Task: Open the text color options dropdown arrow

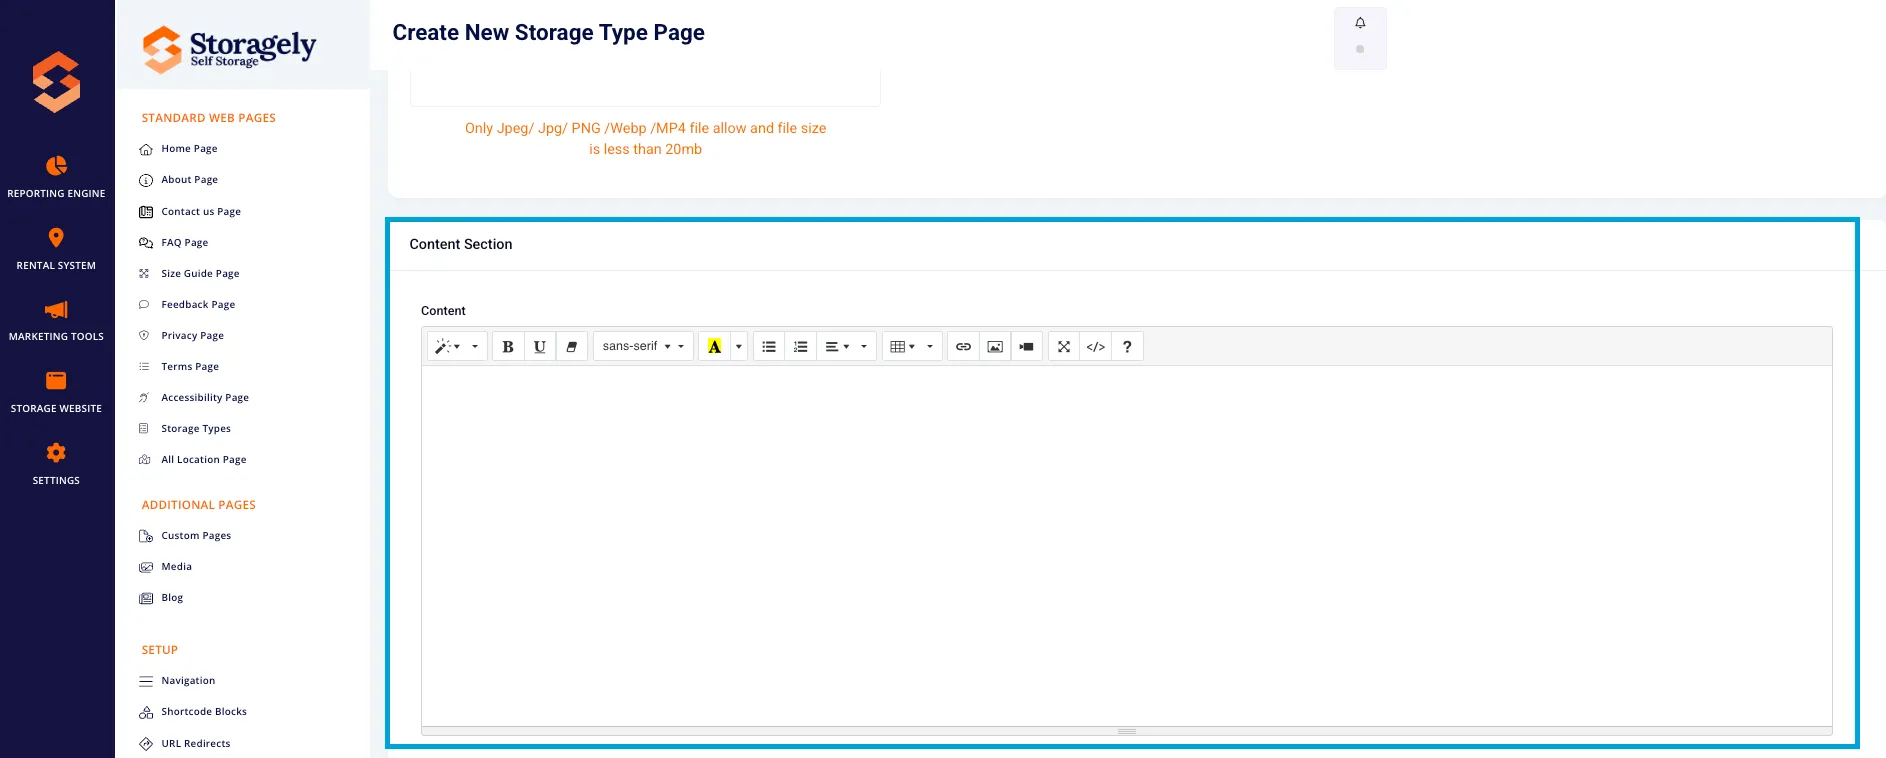Action: point(739,346)
